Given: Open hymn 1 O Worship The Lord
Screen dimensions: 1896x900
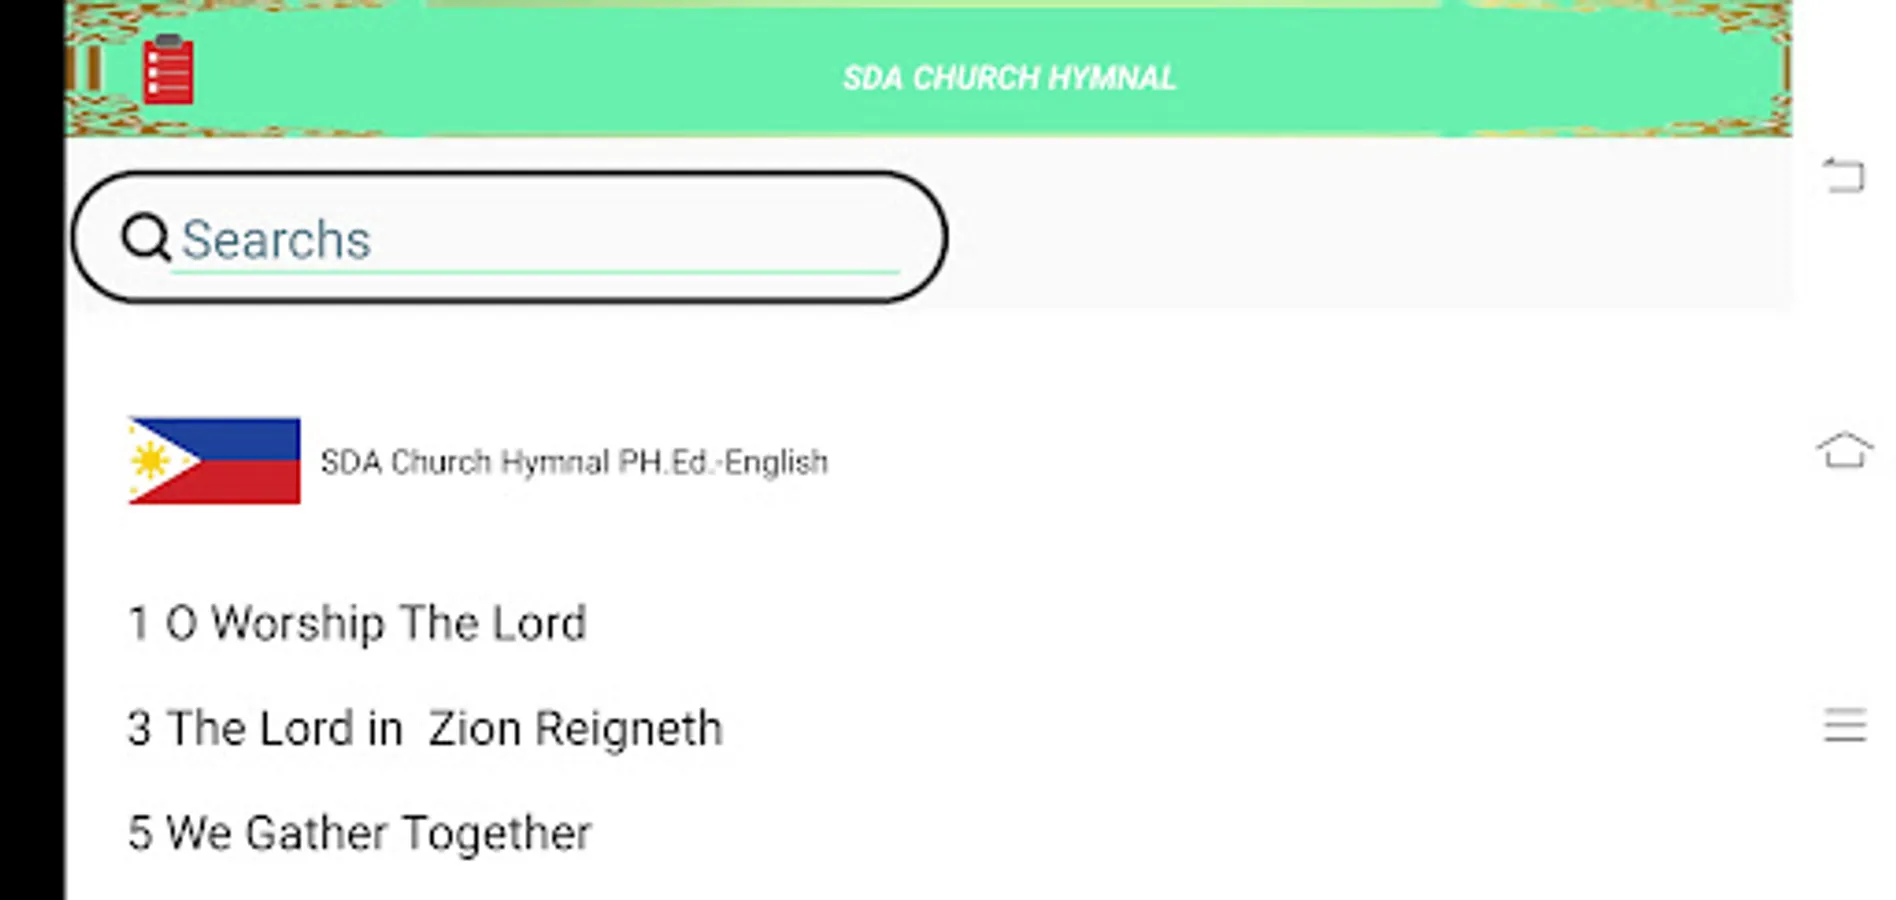Looking at the screenshot, I should tap(357, 623).
